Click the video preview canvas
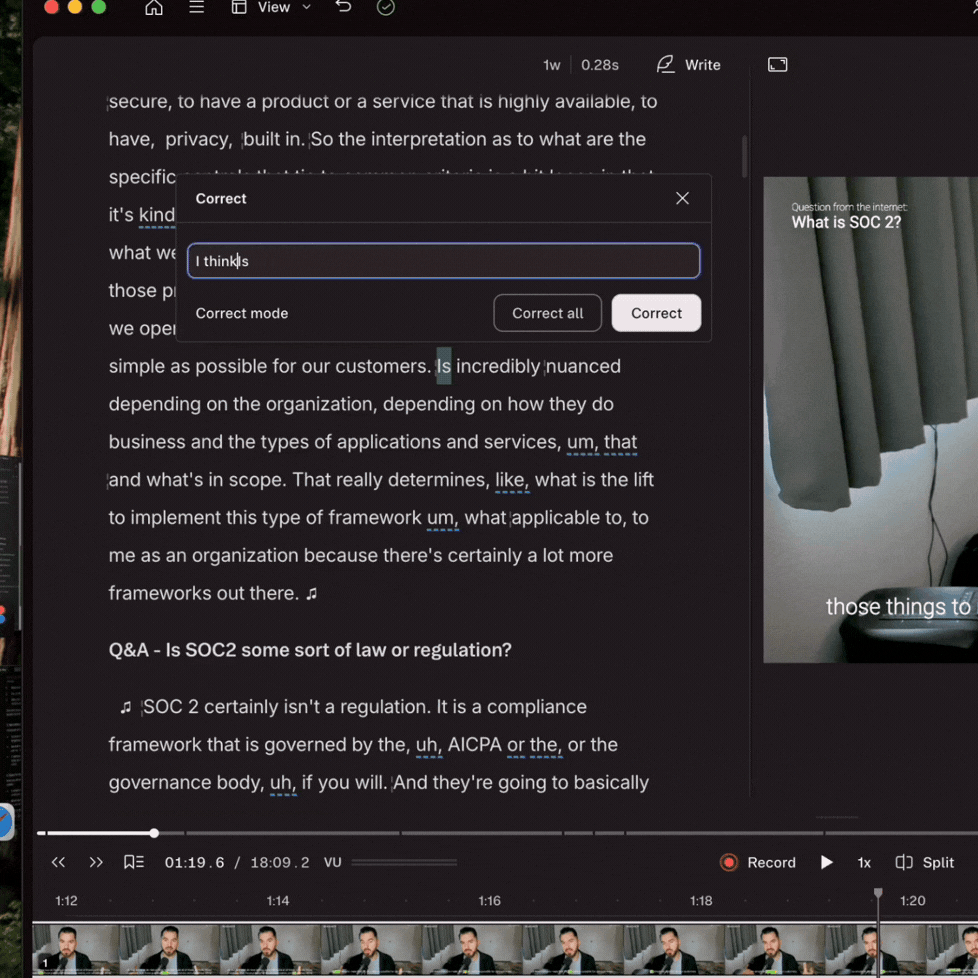Viewport: 978px width, 978px height. click(870, 420)
